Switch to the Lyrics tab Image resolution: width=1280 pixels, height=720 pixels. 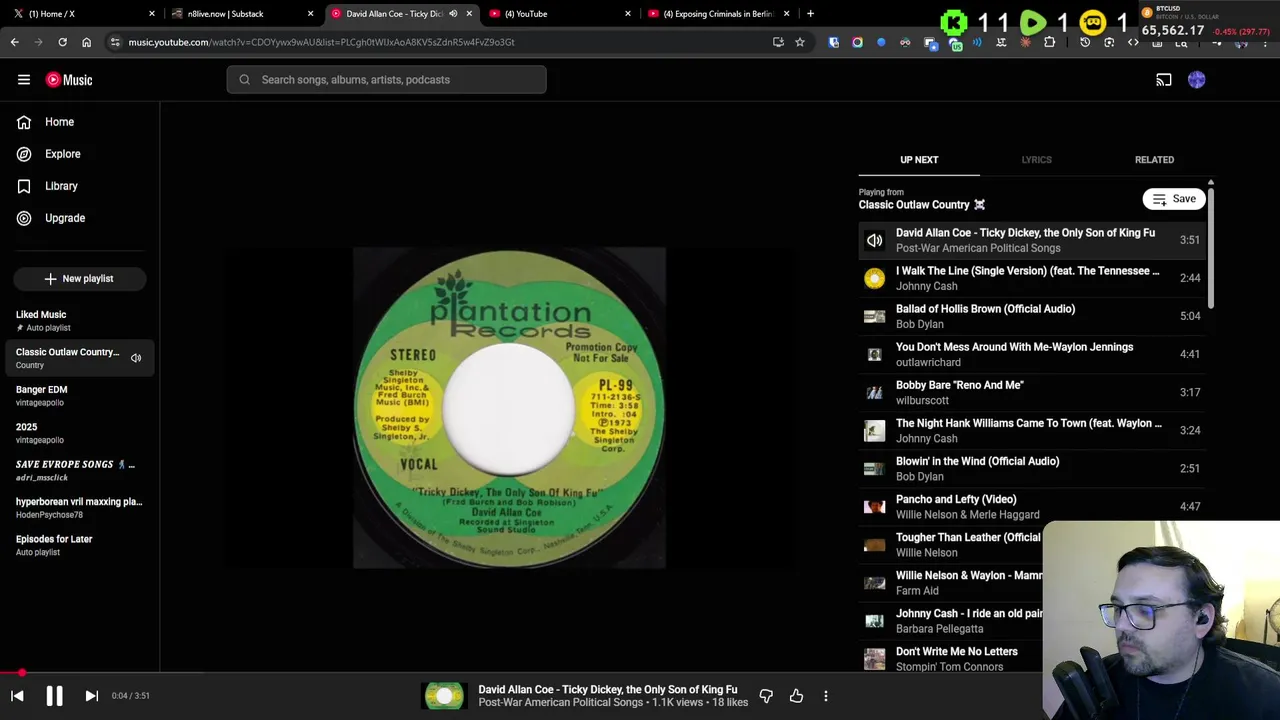pos(1036,160)
